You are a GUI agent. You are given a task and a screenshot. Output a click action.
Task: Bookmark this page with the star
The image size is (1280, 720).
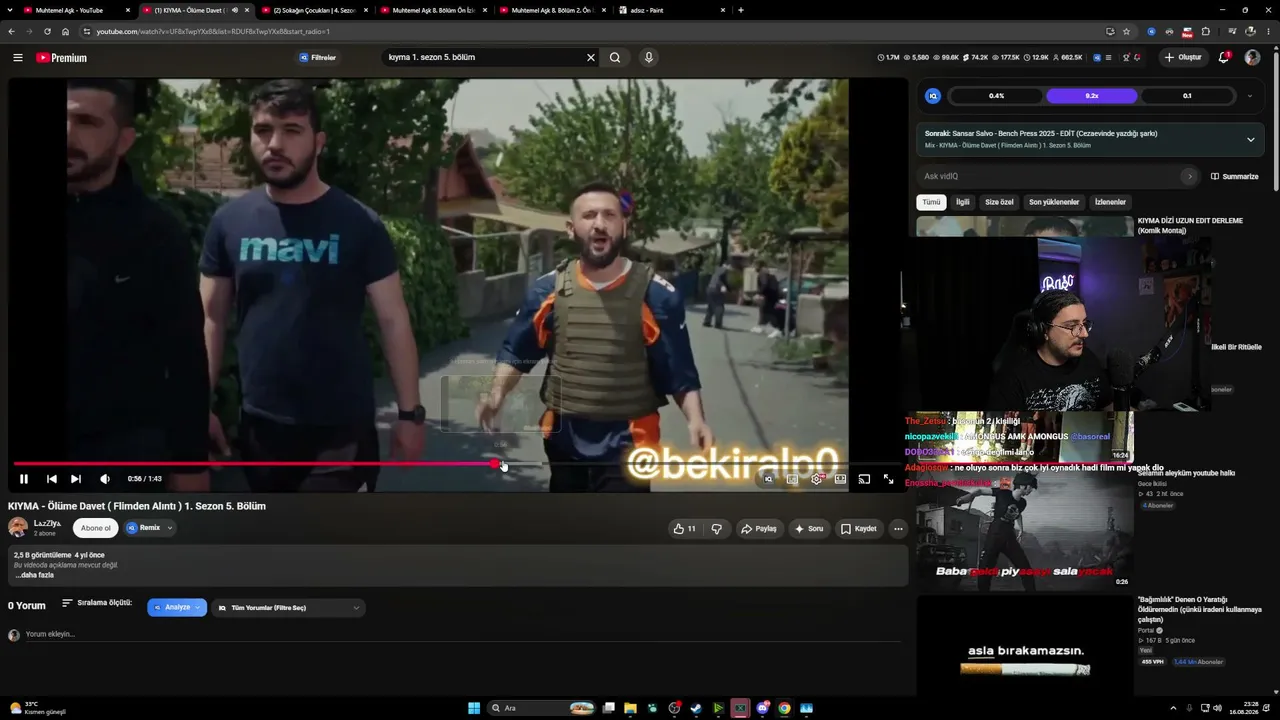[1127, 31]
